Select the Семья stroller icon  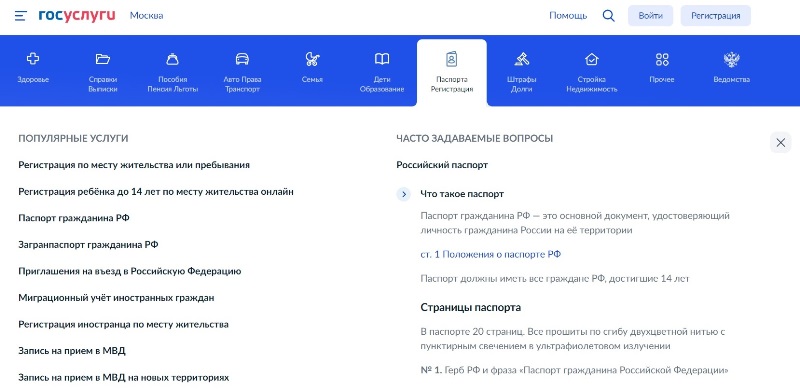312,59
